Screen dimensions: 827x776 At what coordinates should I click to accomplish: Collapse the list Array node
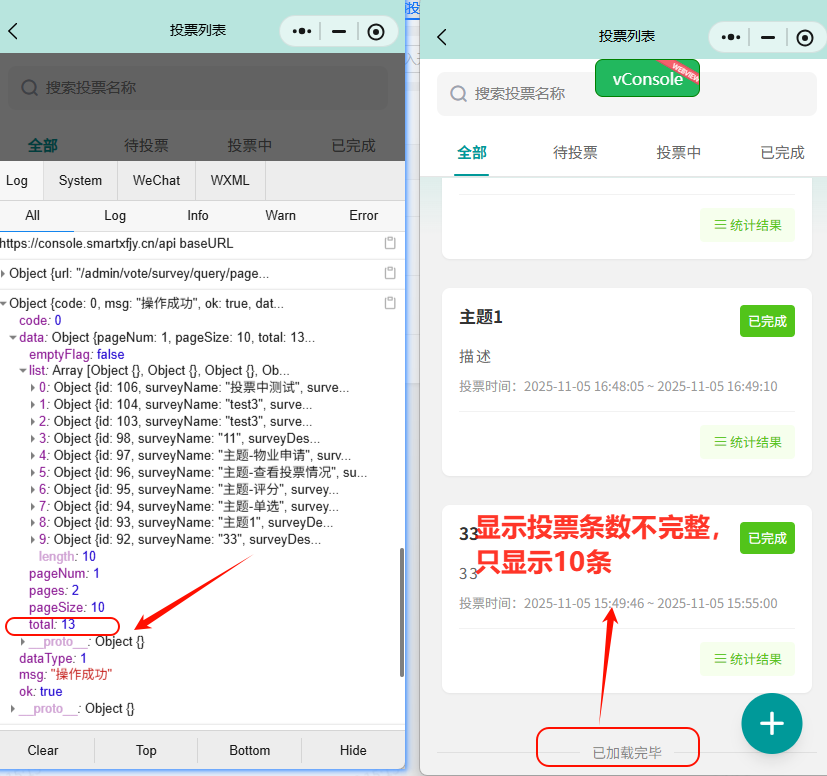(x=23, y=371)
